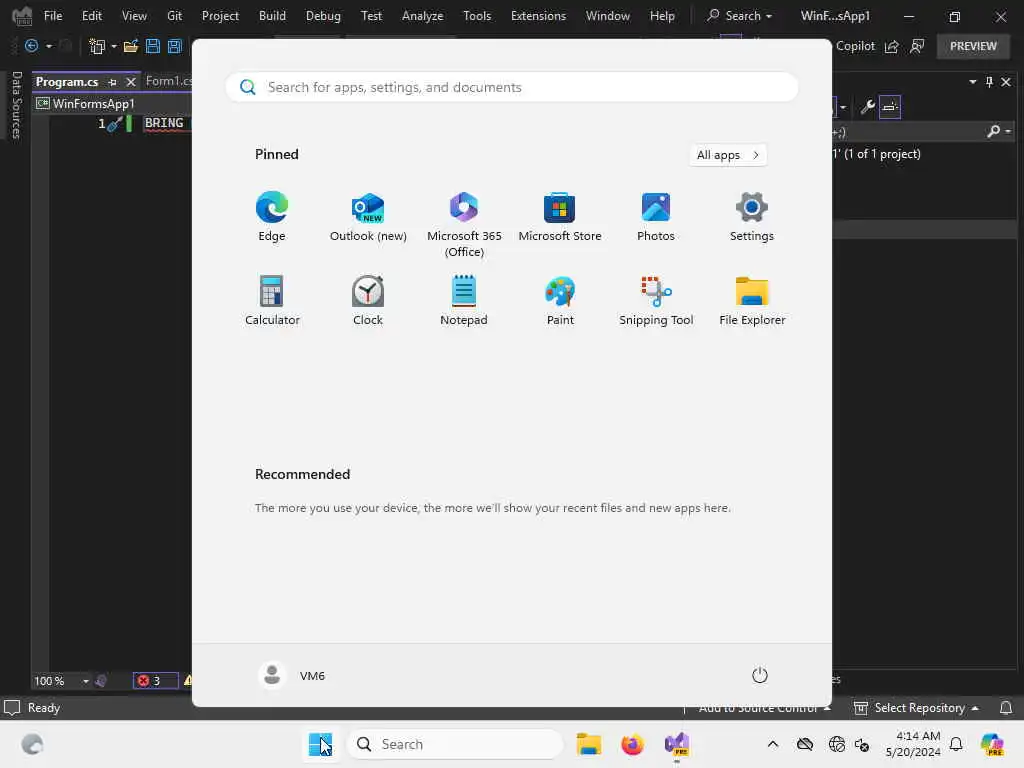Click Visual Studio Search box in title bar

tap(739, 16)
